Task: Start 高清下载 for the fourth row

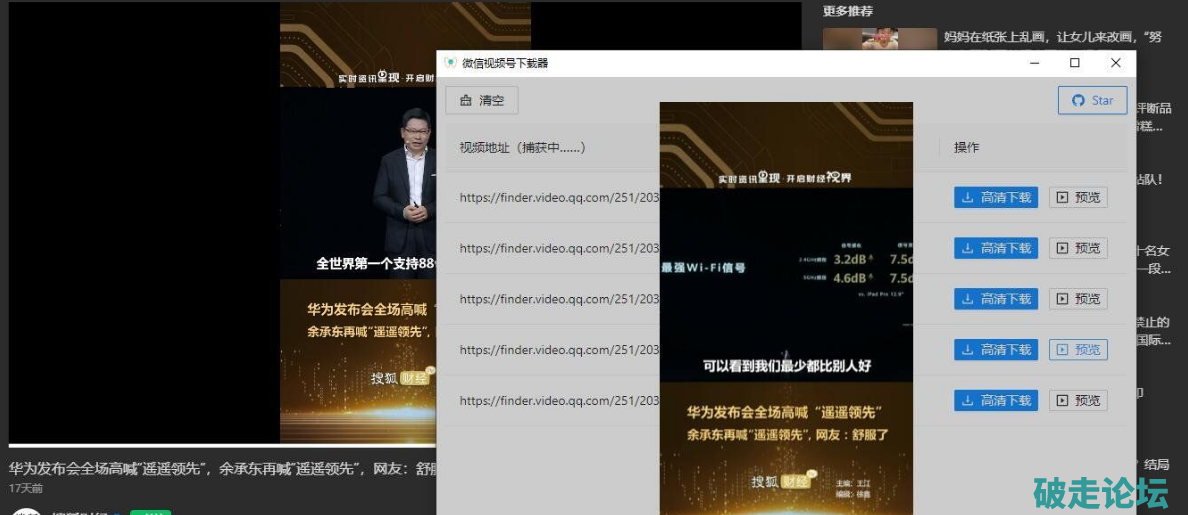Action: coord(996,350)
